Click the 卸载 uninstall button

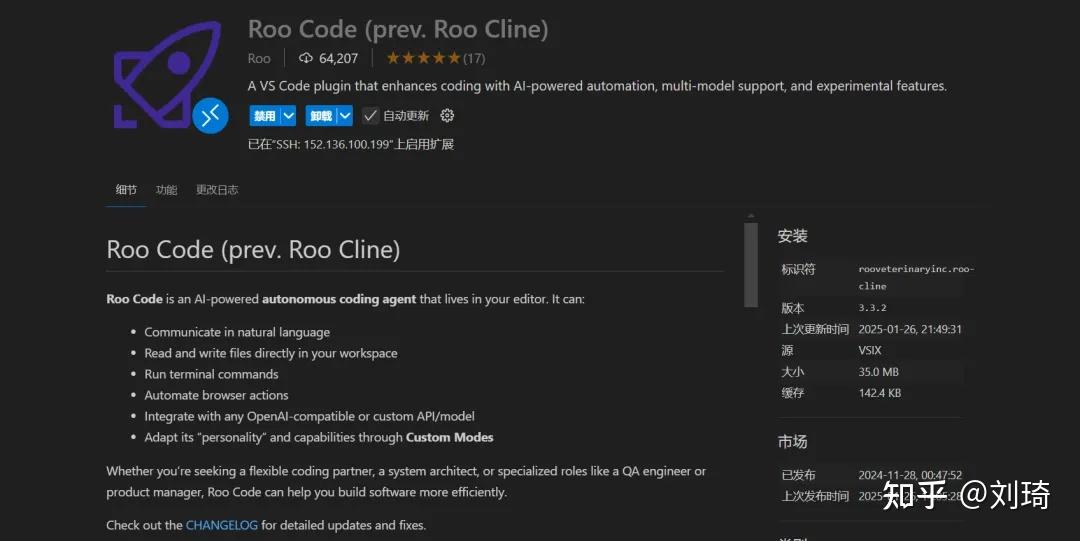click(321, 116)
